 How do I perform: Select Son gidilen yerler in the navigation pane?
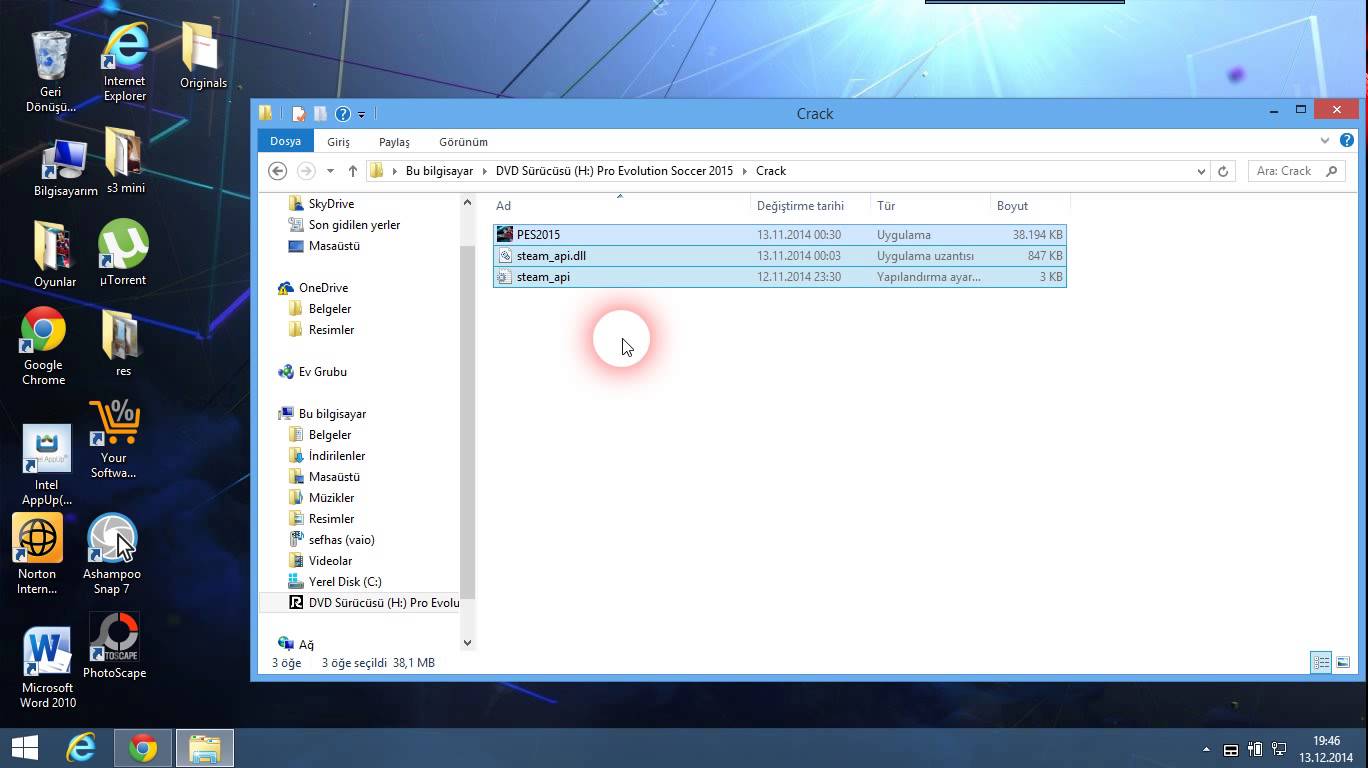coord(354,225)
